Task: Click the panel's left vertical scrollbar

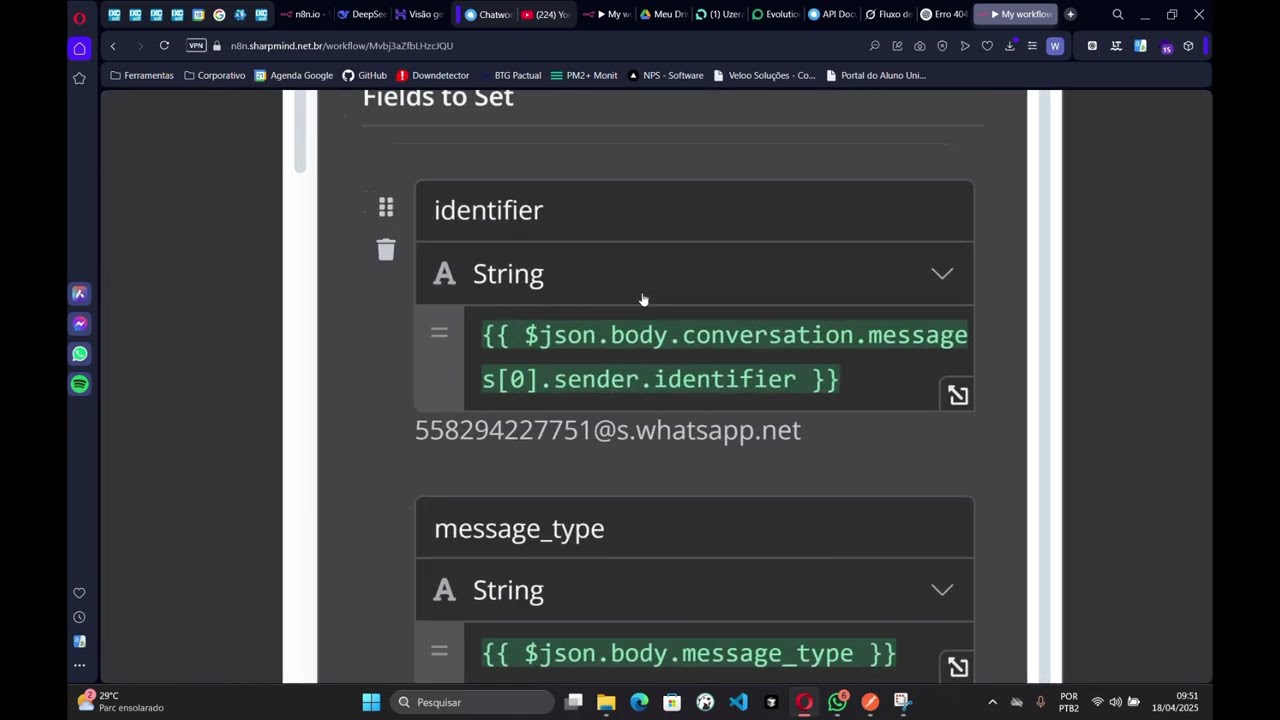Action: pos(299,132)
